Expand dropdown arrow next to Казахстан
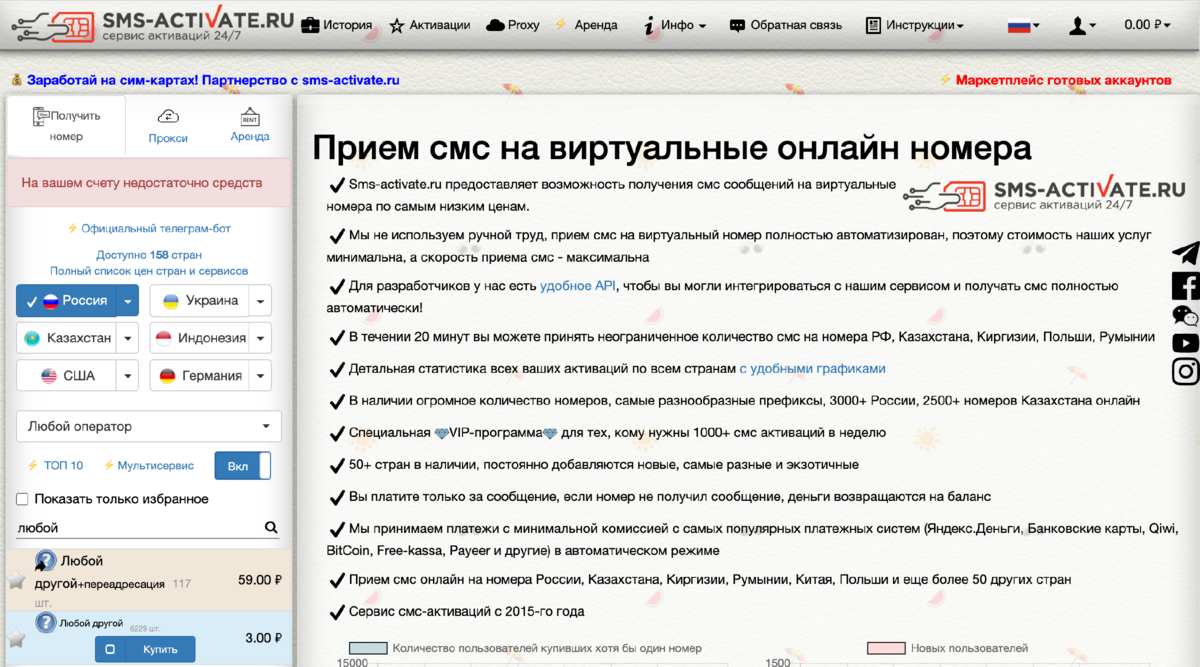 [x=128, y=338]
